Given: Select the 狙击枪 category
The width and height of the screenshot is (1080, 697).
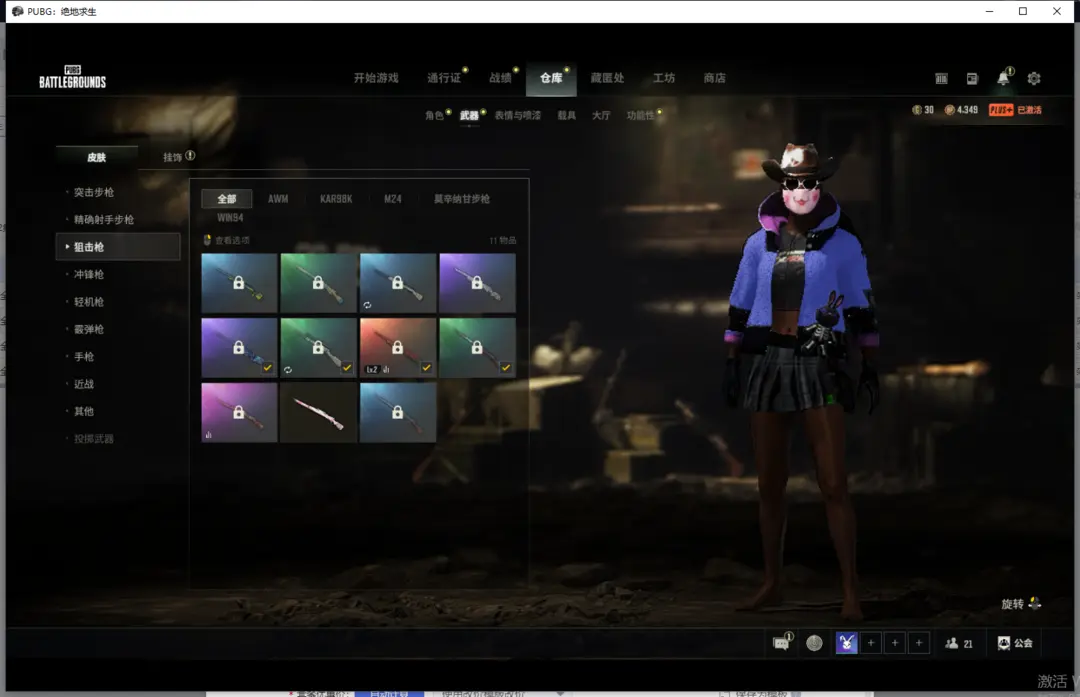Looking at the screenshot, I should tap(118, 247).
